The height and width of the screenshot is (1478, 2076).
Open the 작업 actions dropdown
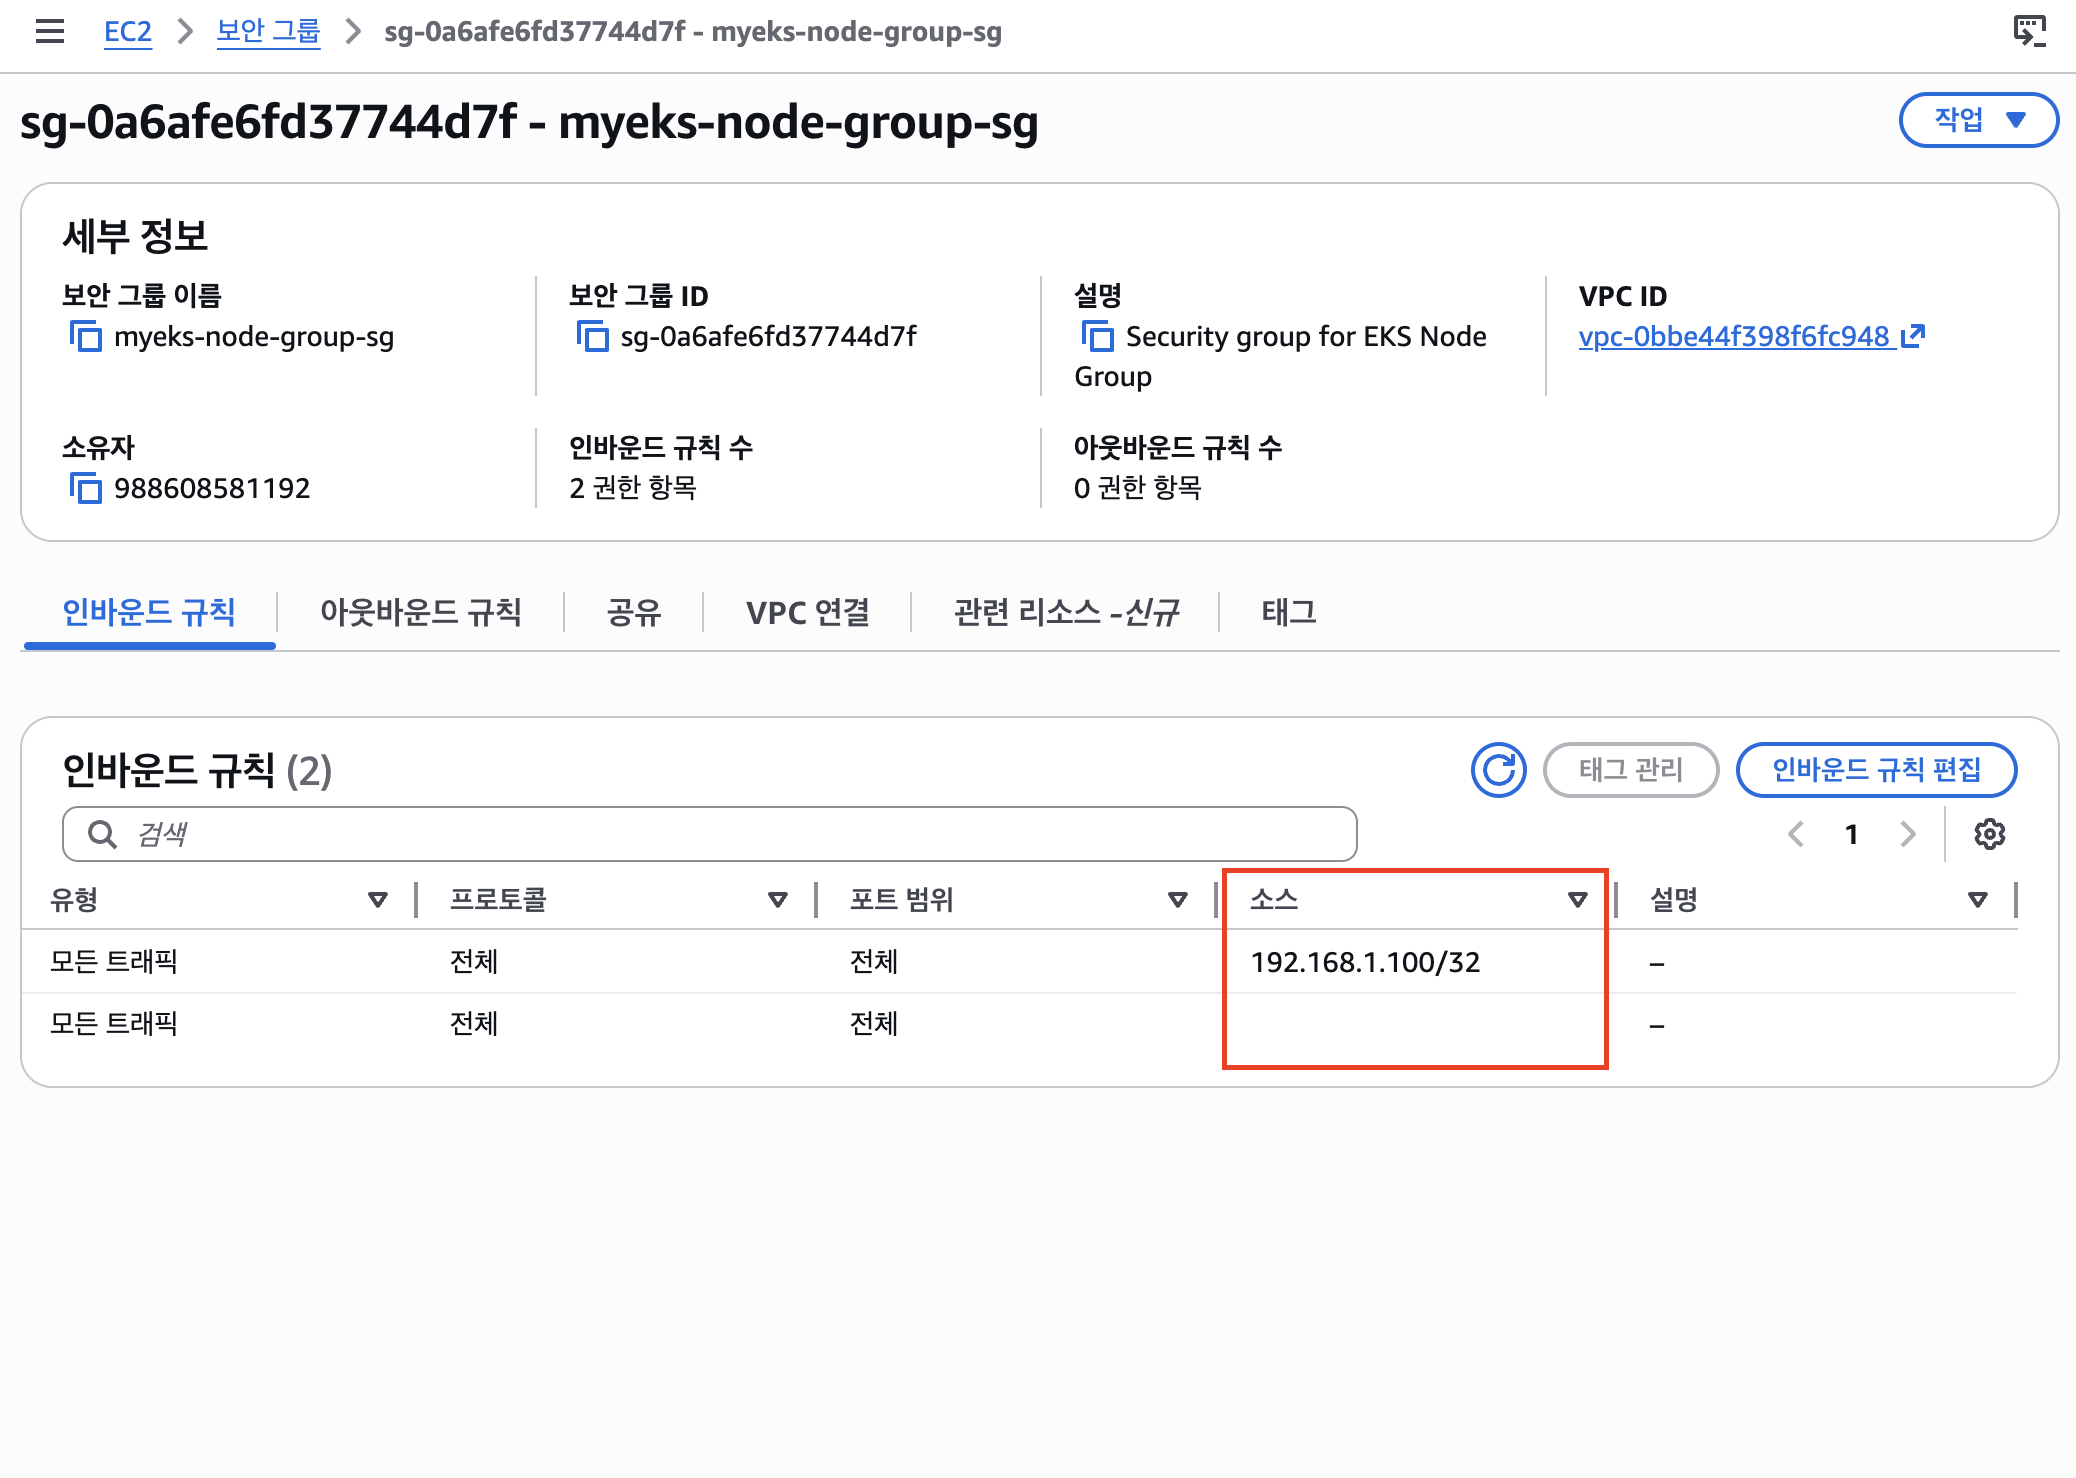coord(1977,119)
